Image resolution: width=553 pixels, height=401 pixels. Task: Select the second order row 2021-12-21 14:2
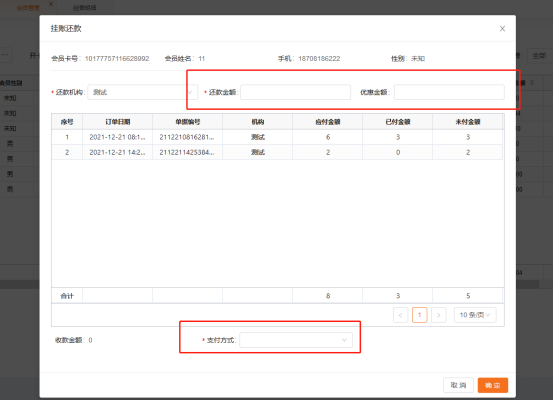pos(277,152)
